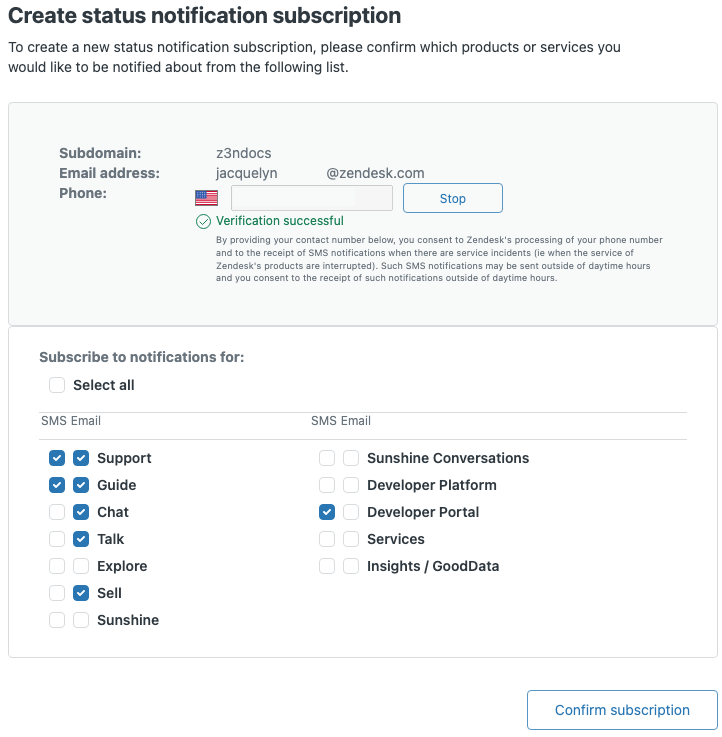The width and height of the screenshot is (722, 737).
Task: Uncheck the Email checkbox for Sell
Action: click(81, 593)
